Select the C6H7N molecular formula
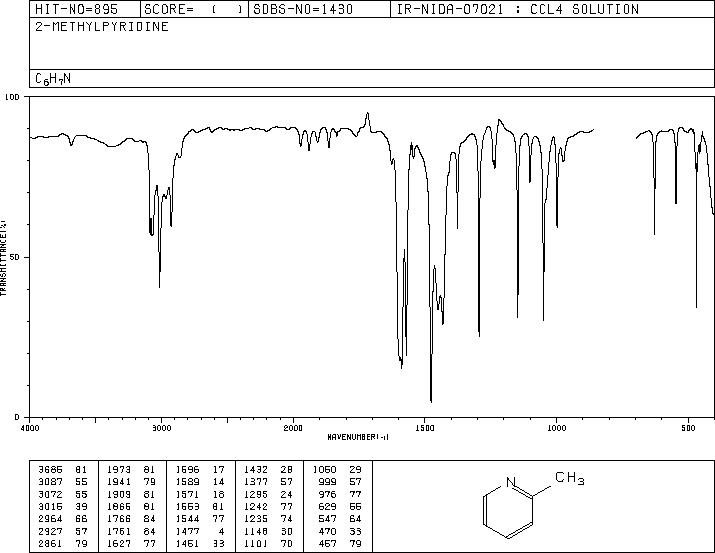715x553 pixels. click(53, 79)
